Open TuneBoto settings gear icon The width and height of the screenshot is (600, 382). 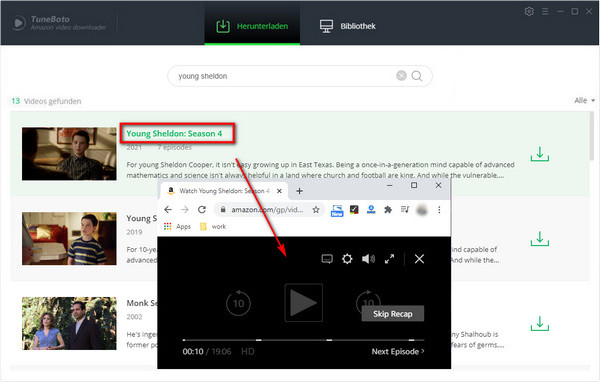(529, 11)
